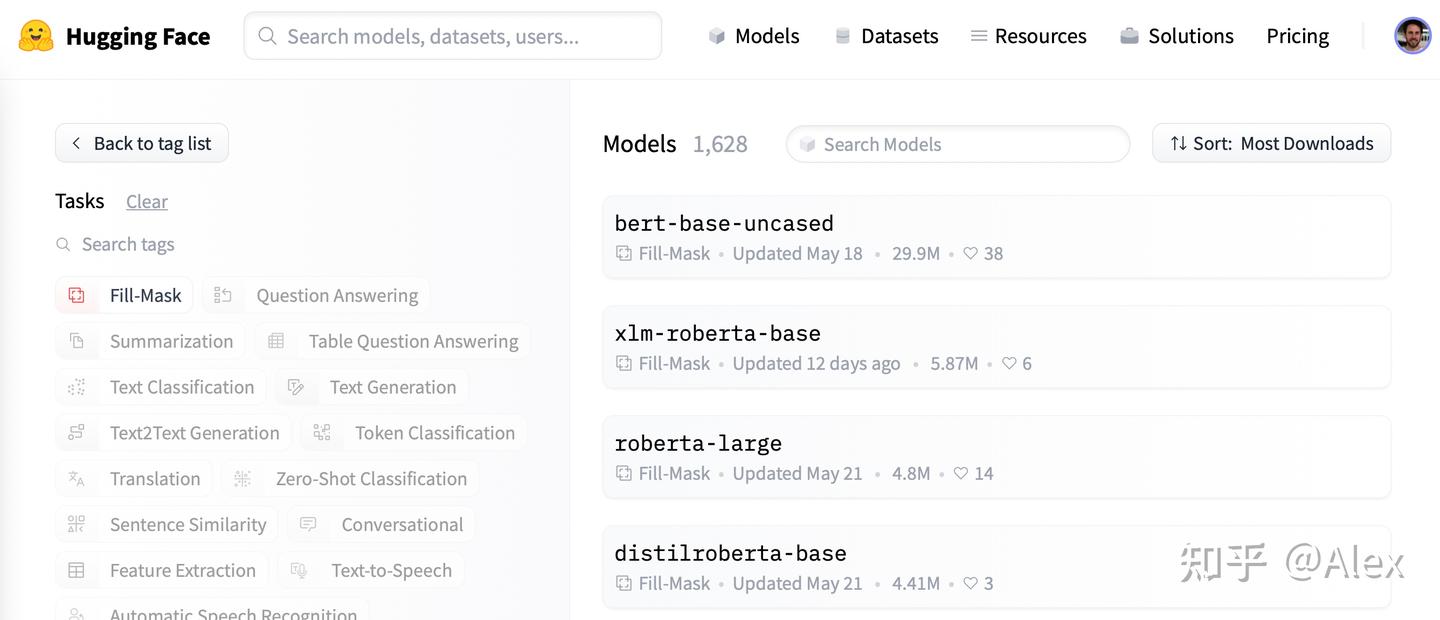Clear the selected Tasks filters
The height and width of the screenshot is (620, 1440).
pyautogui.click(x=147, y=202)
